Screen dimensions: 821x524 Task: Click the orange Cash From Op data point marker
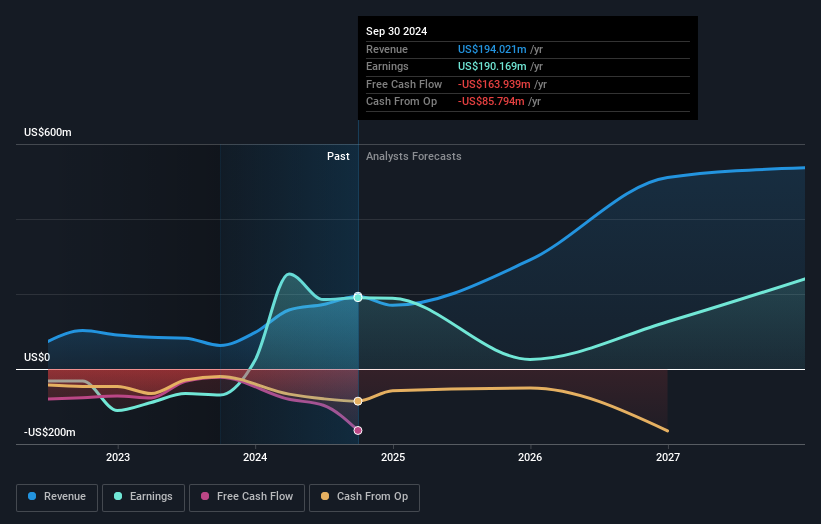click(x=358, y=402)
